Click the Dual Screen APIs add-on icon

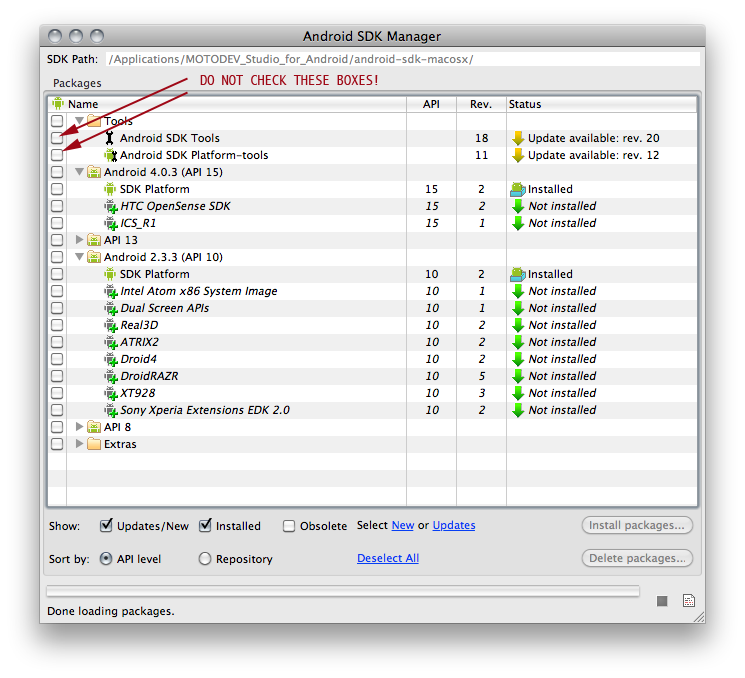111,308
